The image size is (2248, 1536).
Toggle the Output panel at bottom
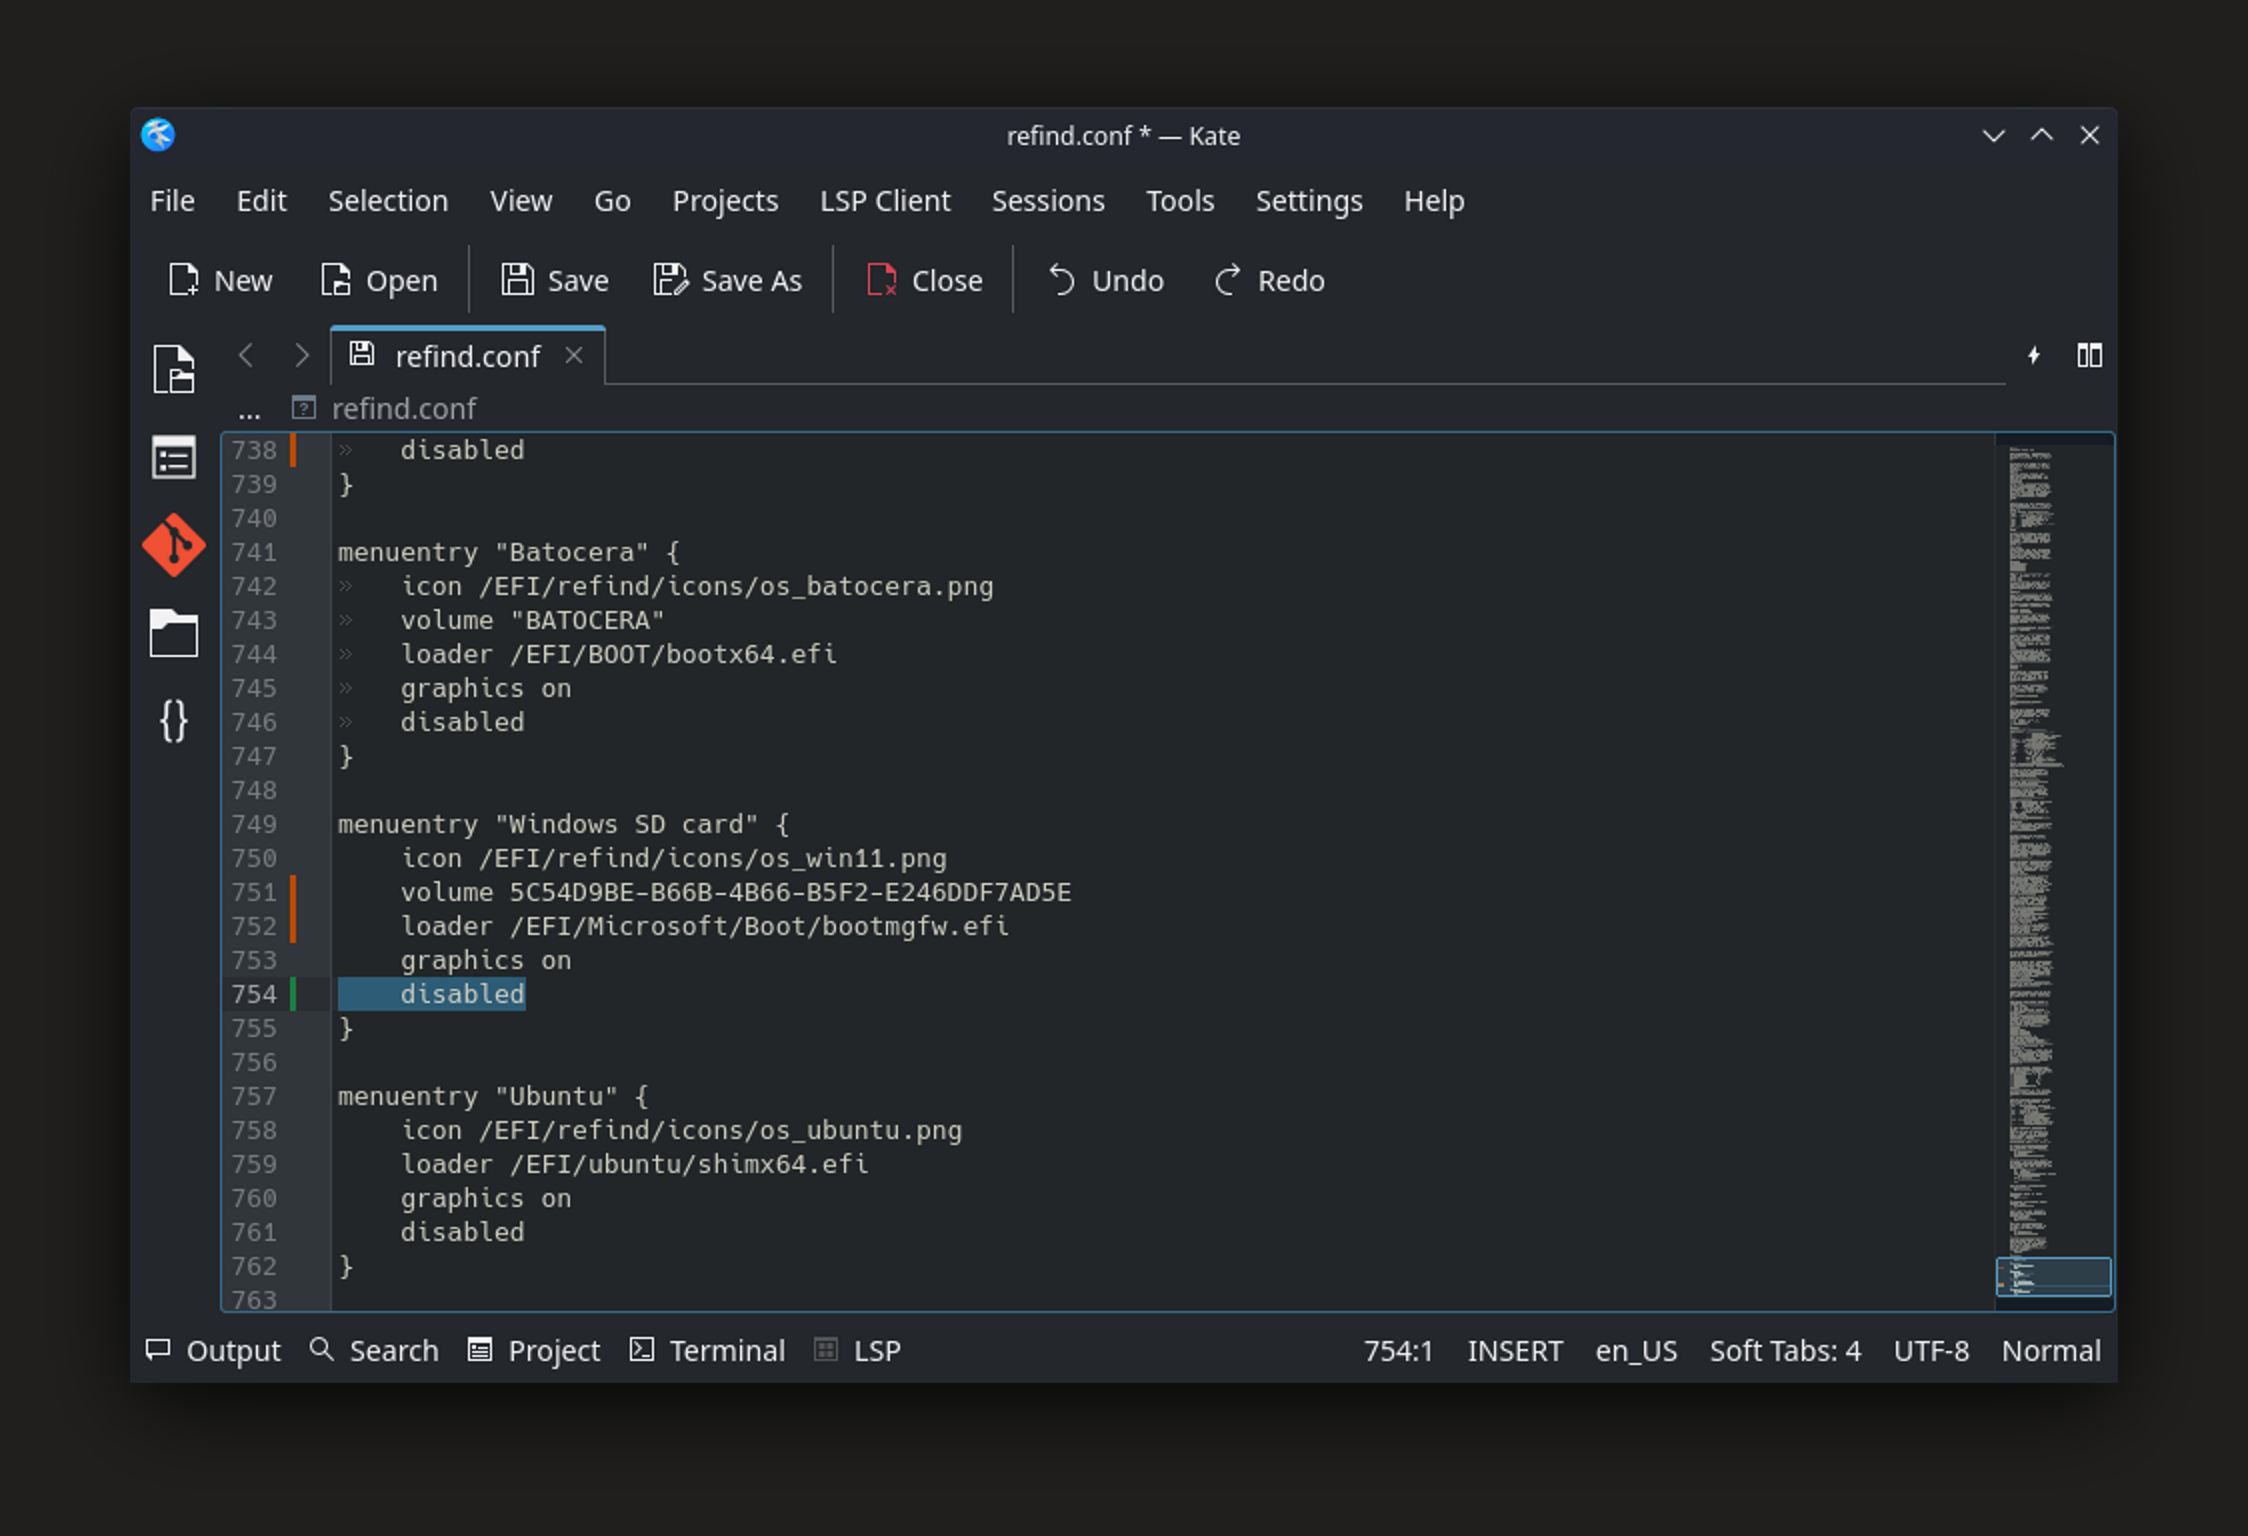pyautogui.click(x=214, y=1351)
